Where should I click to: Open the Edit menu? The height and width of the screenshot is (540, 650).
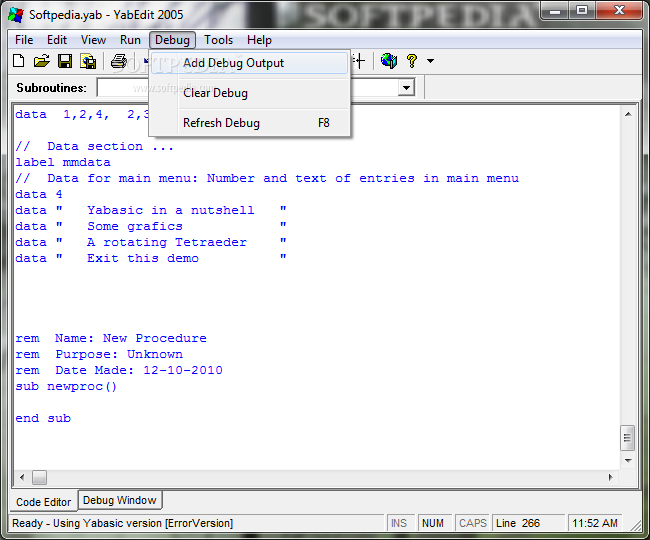pos(57,40)
